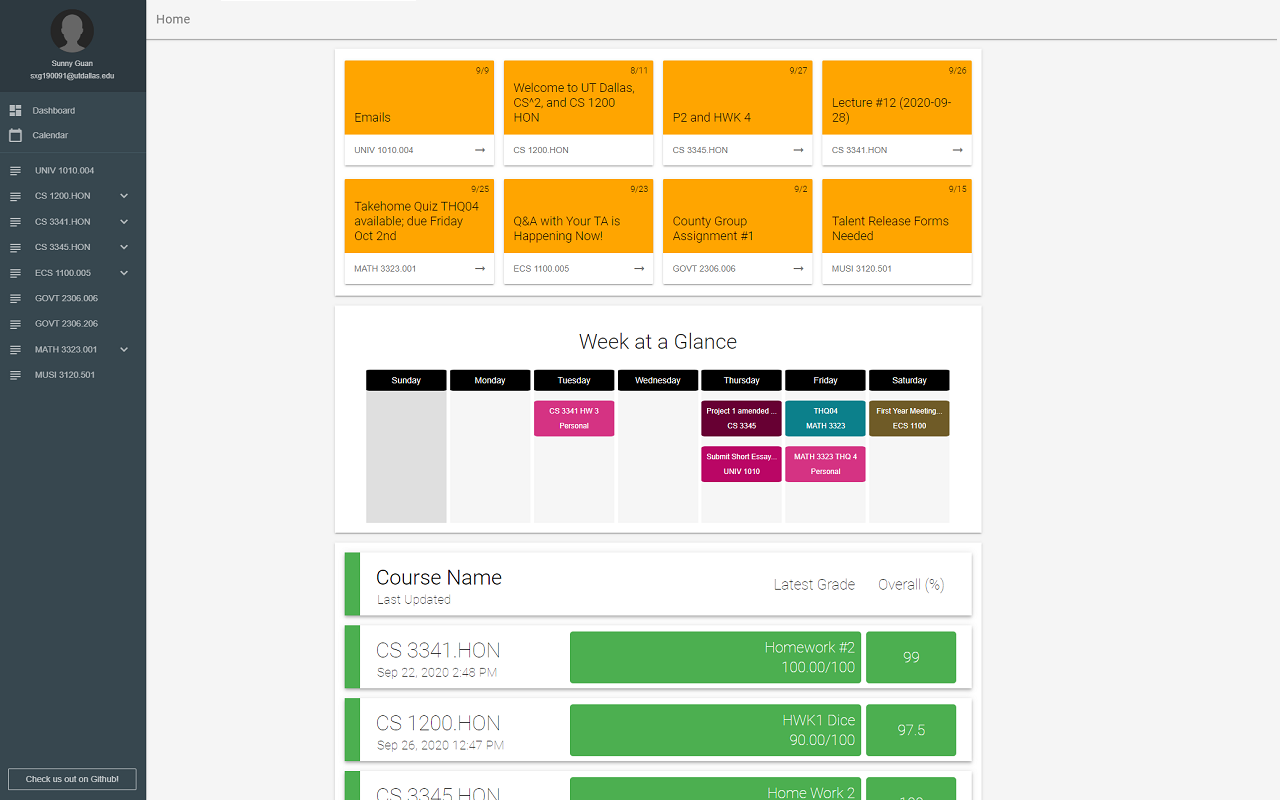Click First Year Meeting ECS 1100 event
1280x800 pixels.
point(909,418)
